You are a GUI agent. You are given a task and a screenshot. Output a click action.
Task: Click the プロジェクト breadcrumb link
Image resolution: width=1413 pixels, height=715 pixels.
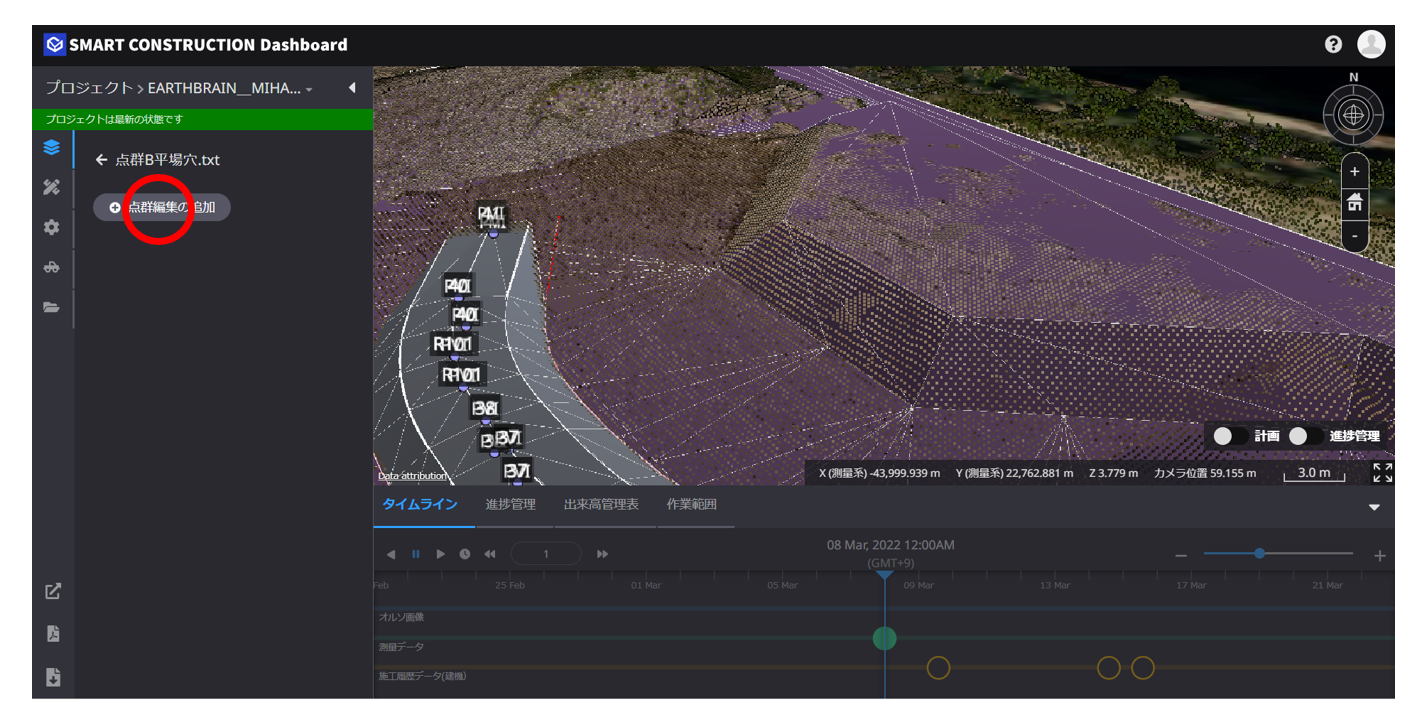(89, 88)
